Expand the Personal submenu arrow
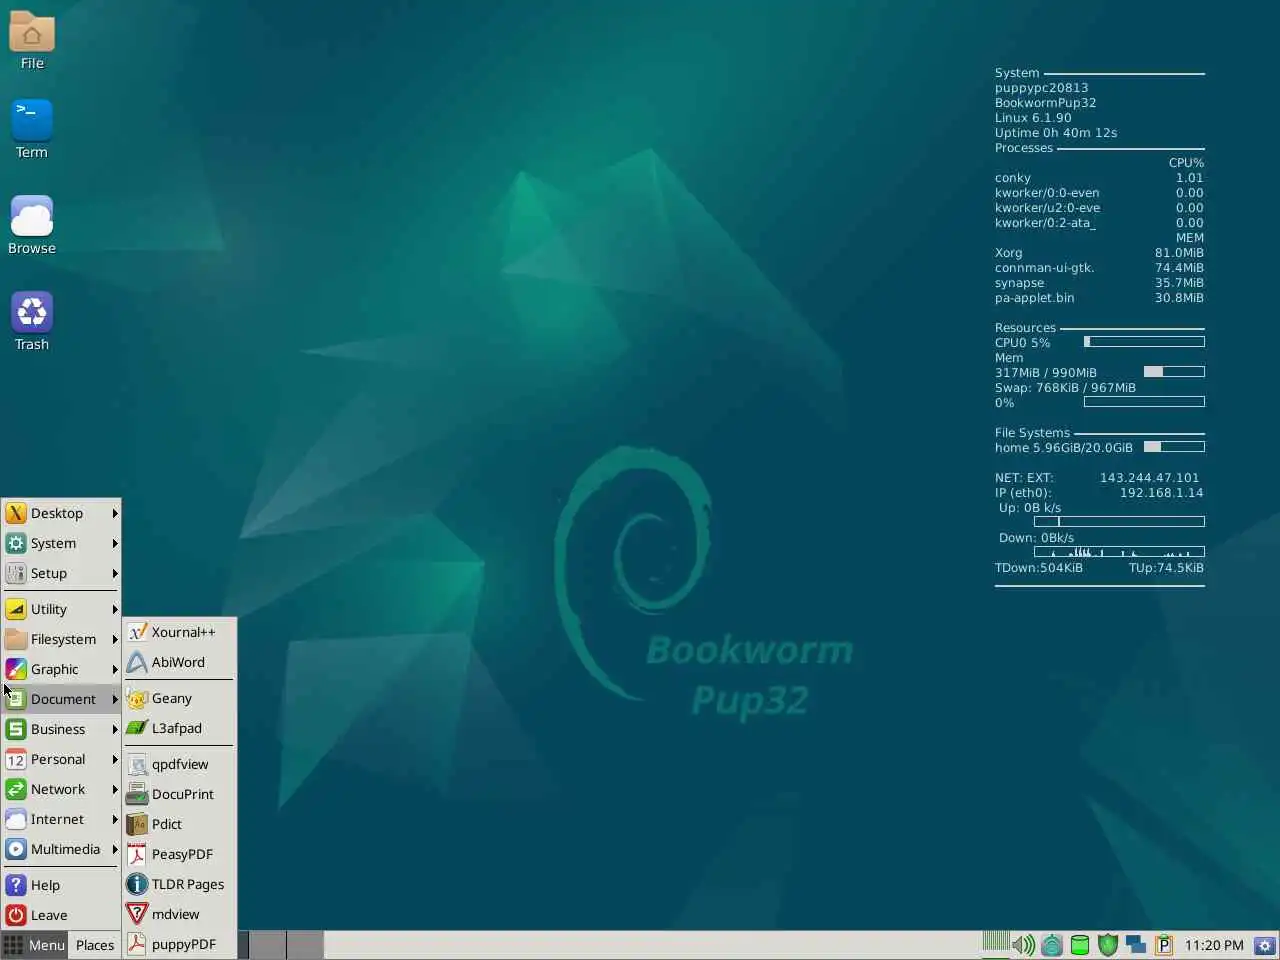The width and height of the screenshot is (1280, 960). pyautogui.click(x=115, y=759)
